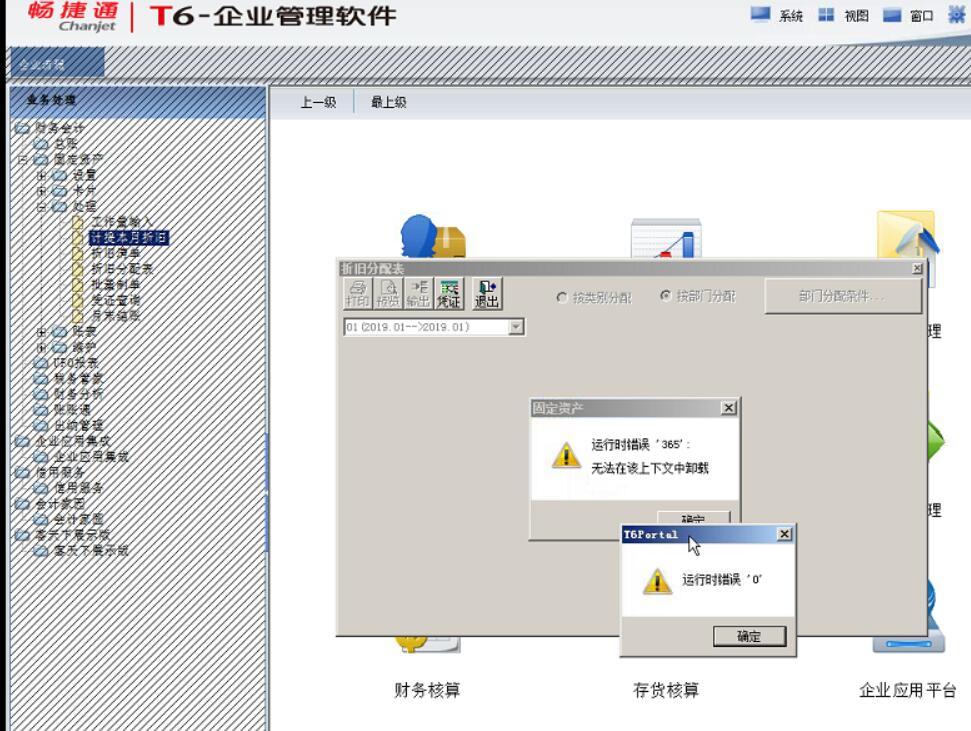Expand the 维护 tree node
Screen dimensions: 971x731
tap(41, 347)
